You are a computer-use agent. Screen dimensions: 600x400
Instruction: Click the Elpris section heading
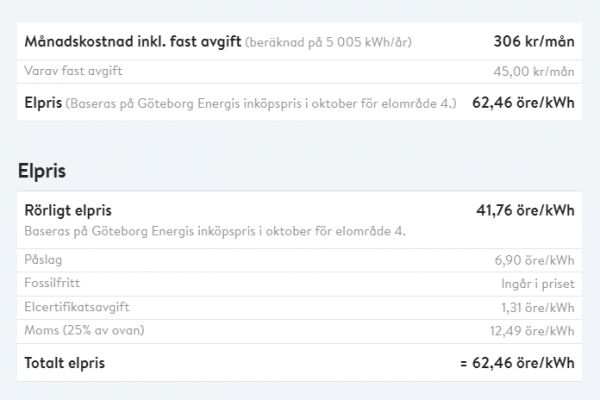[42, 171]
